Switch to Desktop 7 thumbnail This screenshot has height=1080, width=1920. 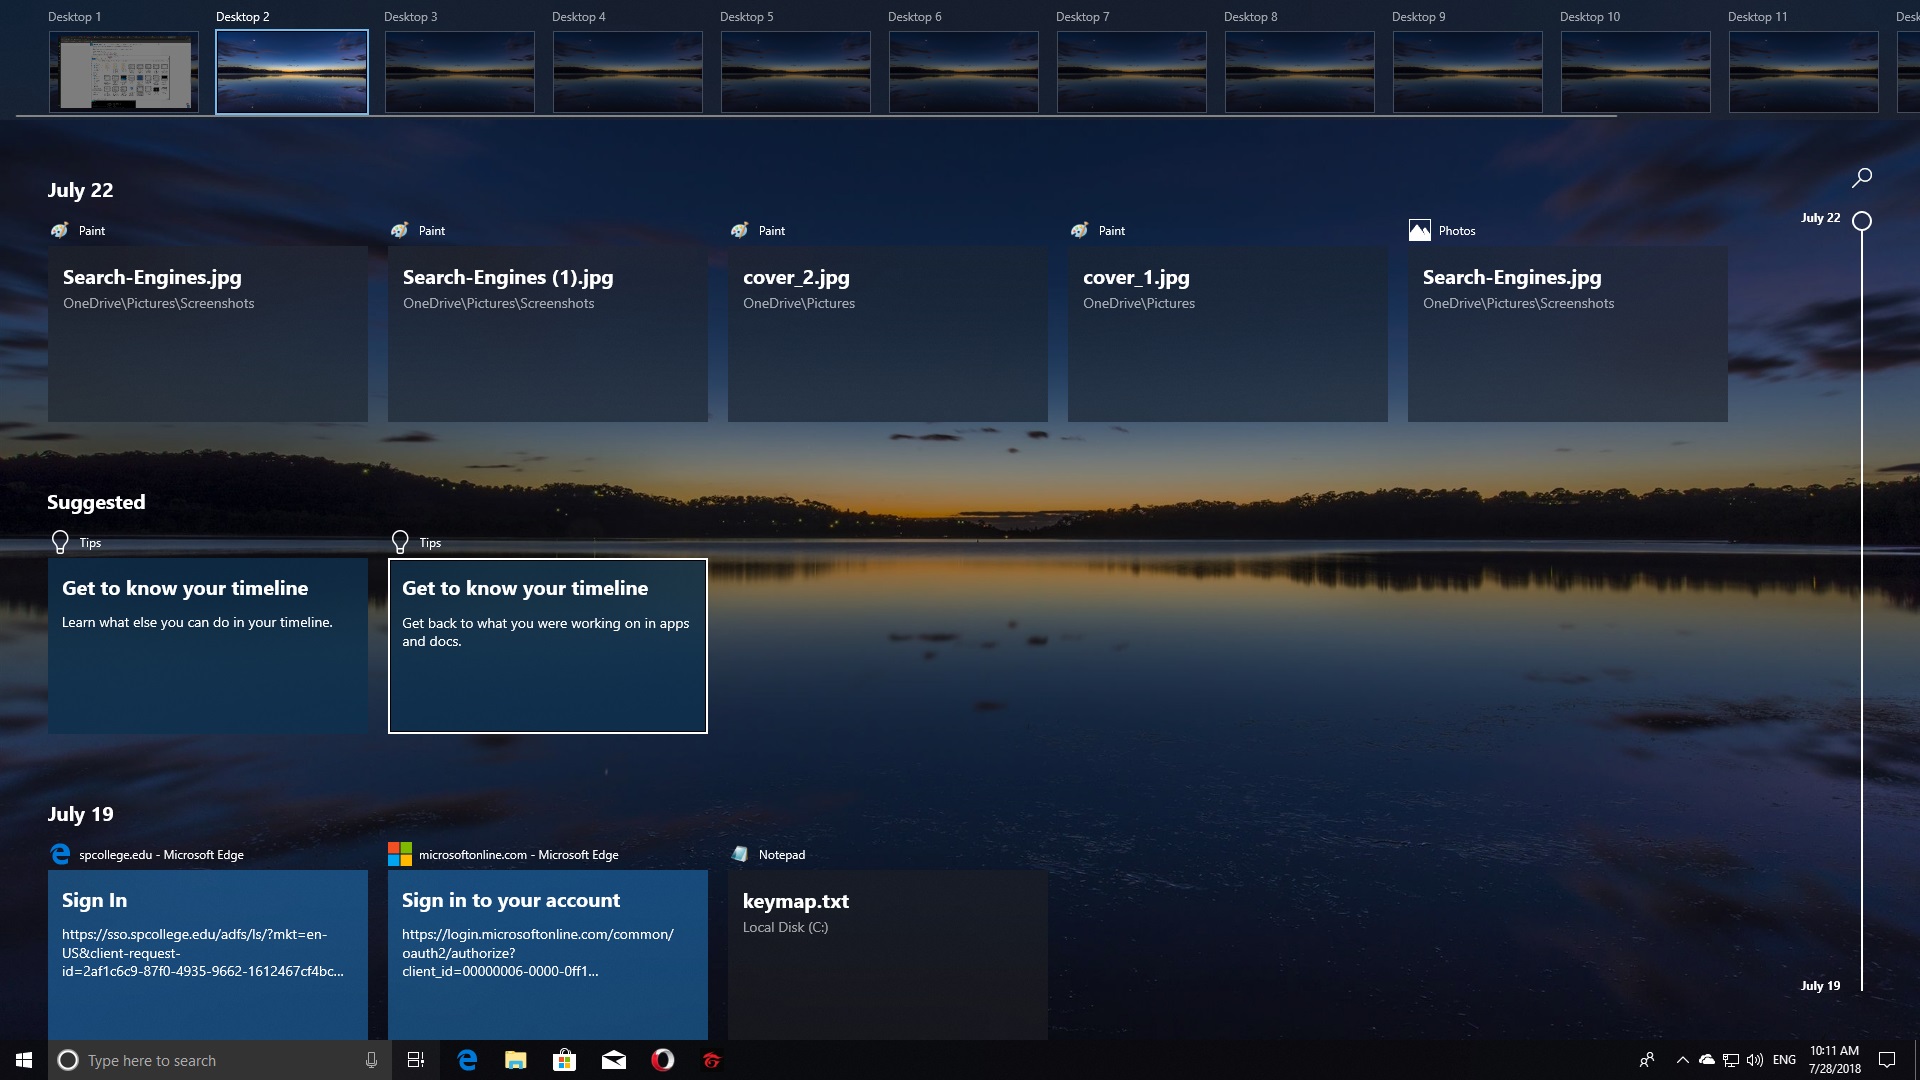1132,71
